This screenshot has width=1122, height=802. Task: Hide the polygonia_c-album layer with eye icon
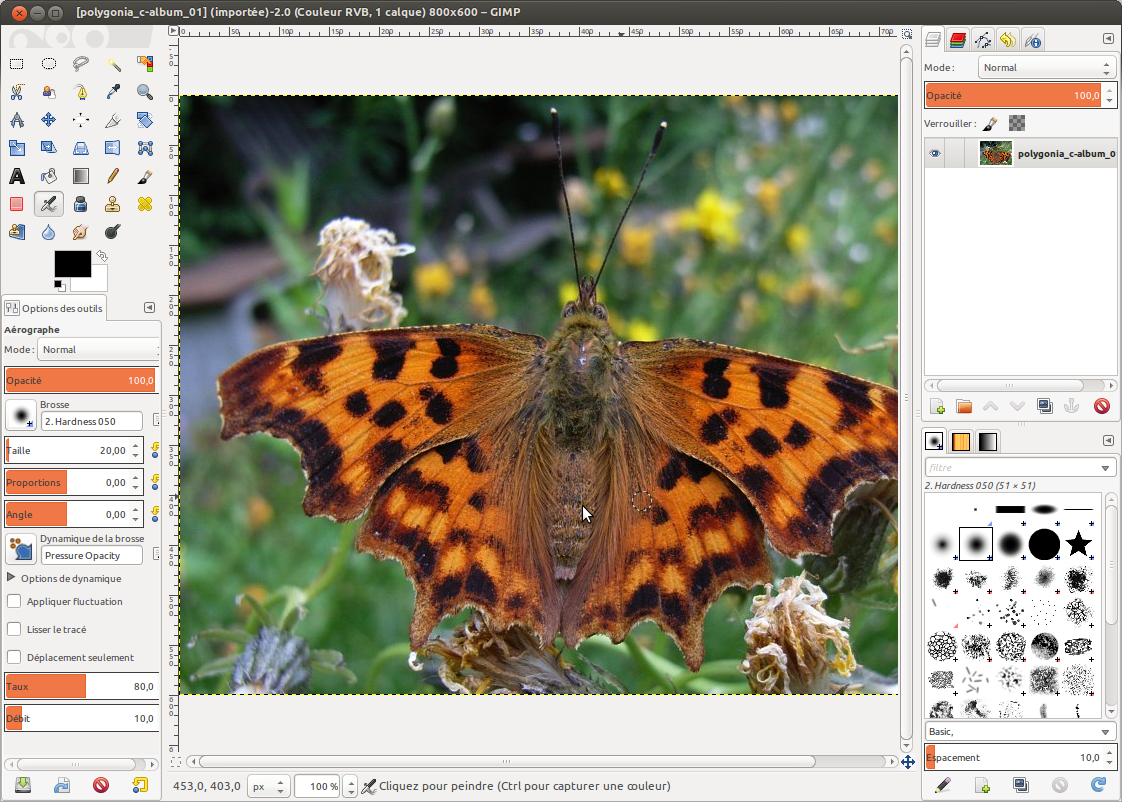pos(935,154)
